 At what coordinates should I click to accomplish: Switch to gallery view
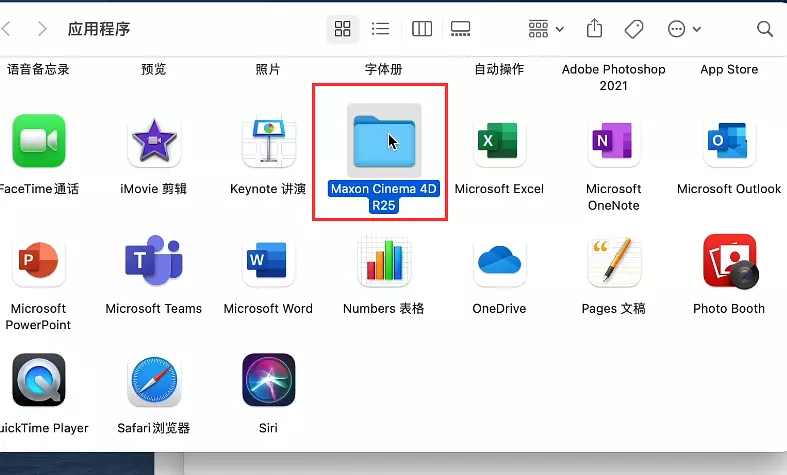click(460, 29)
